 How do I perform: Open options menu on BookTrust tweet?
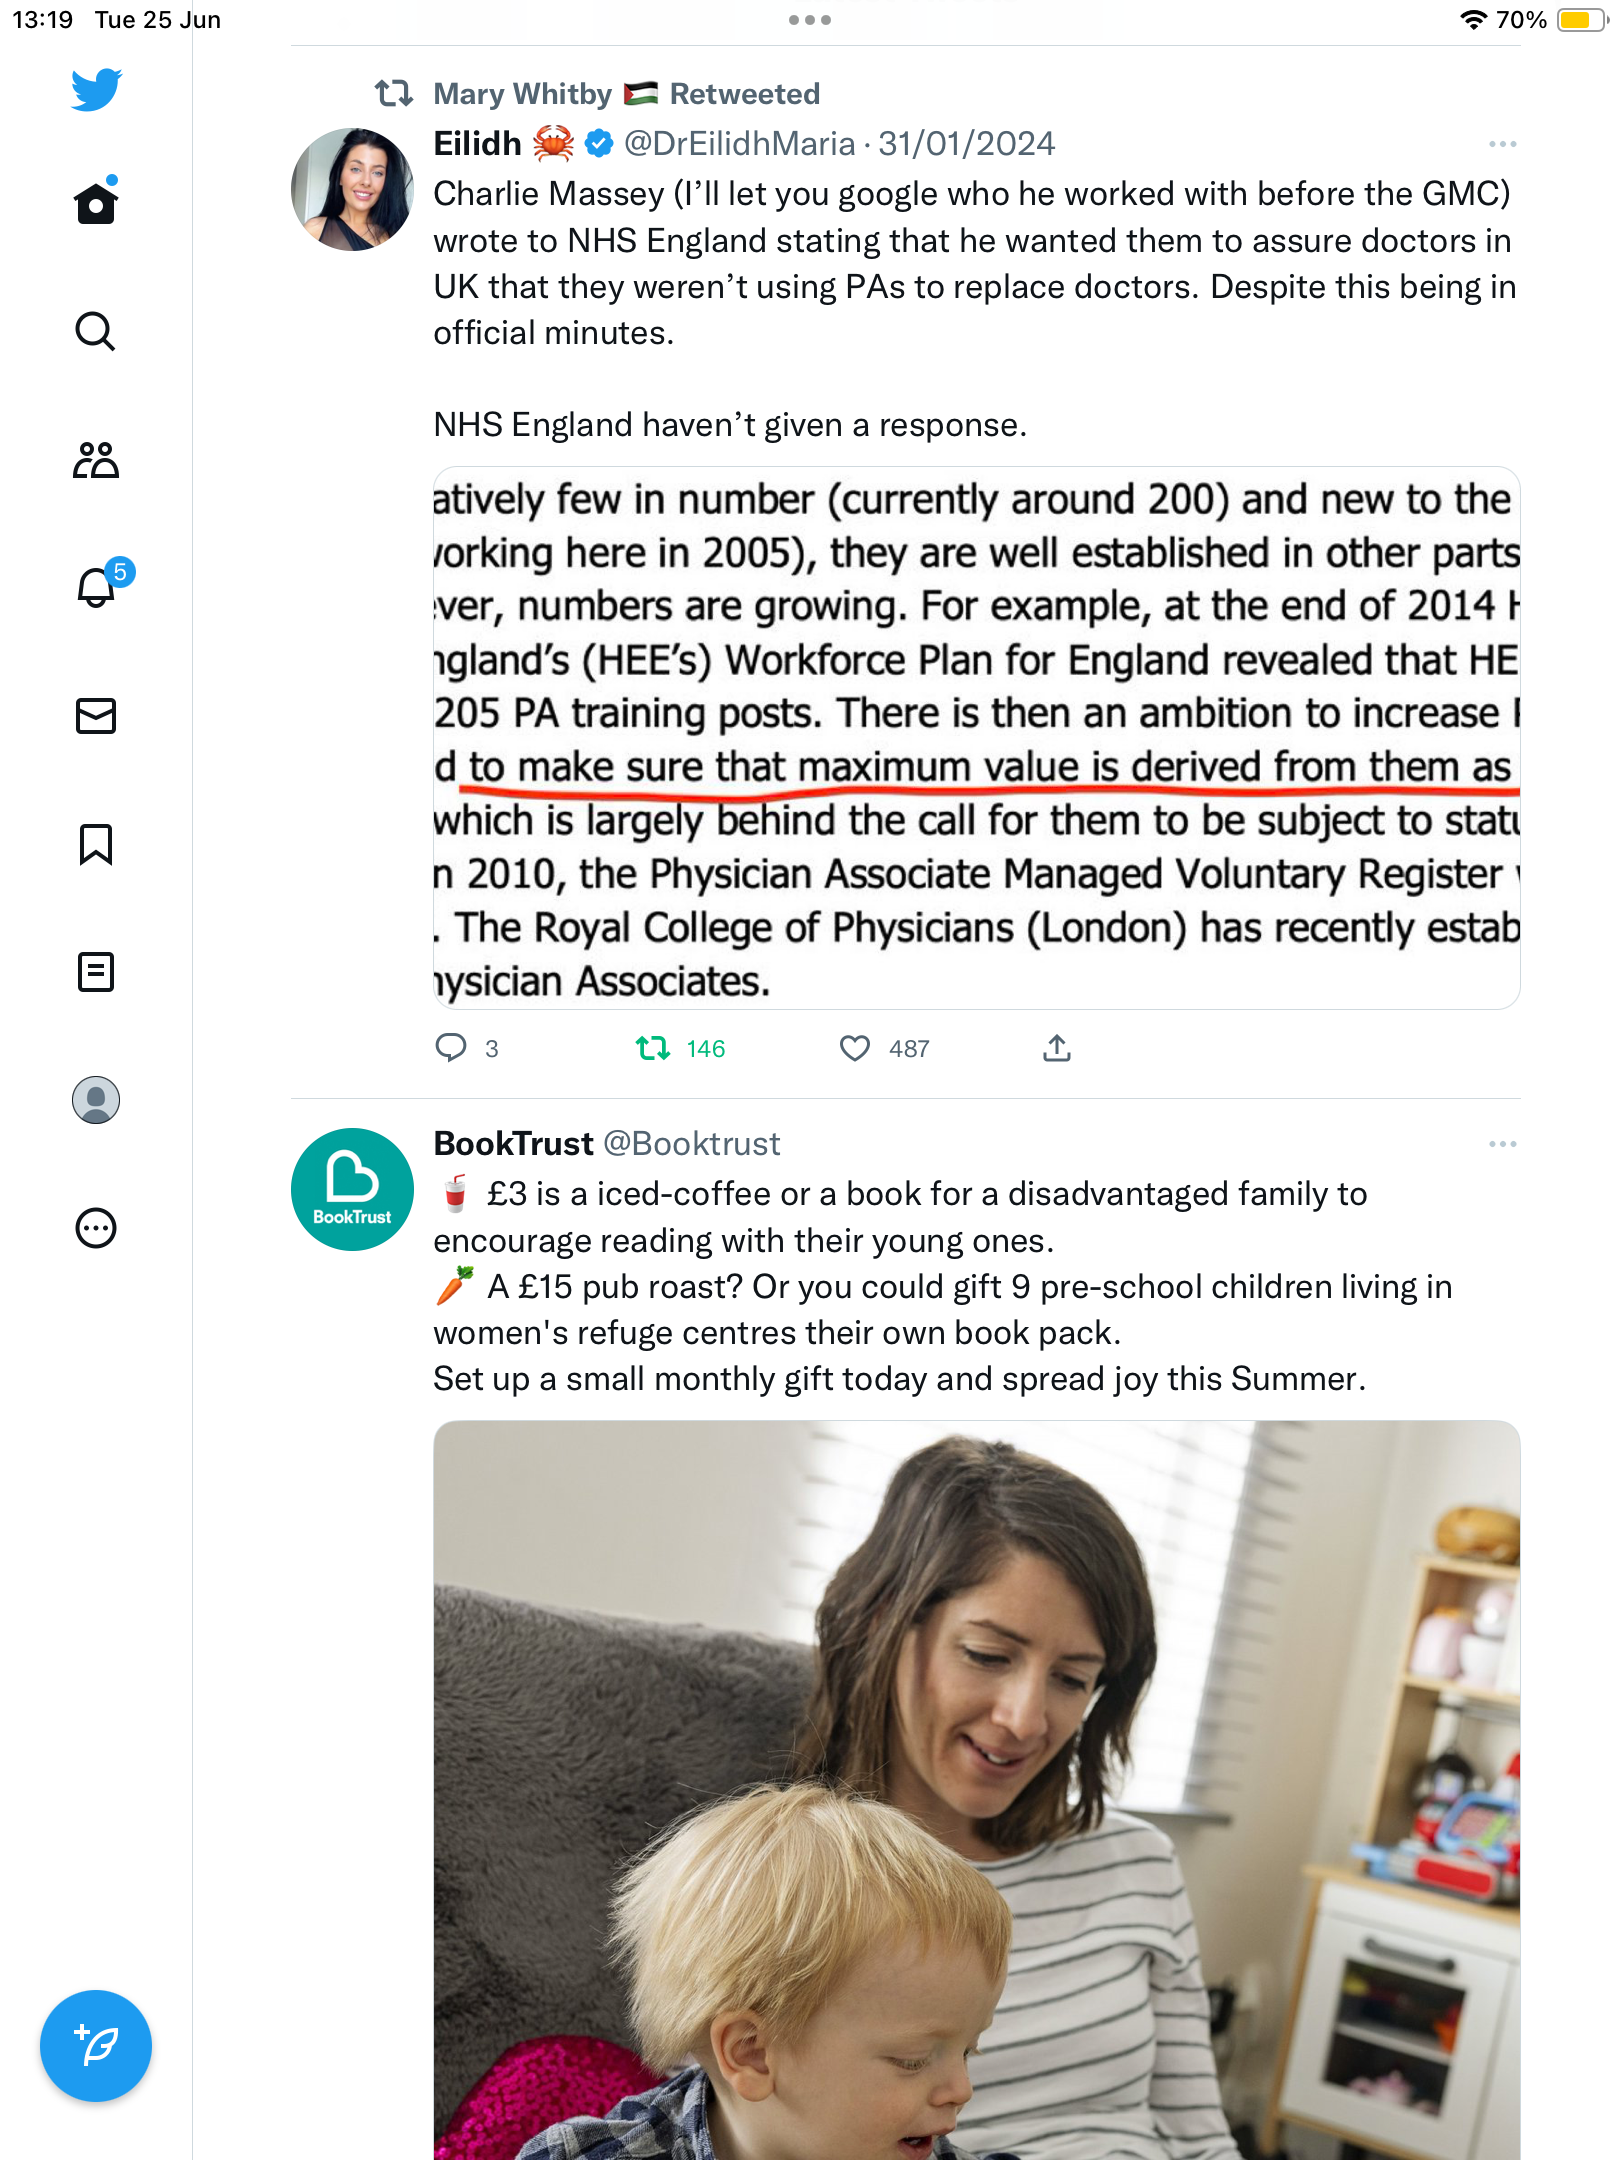click(1502, 1144)
